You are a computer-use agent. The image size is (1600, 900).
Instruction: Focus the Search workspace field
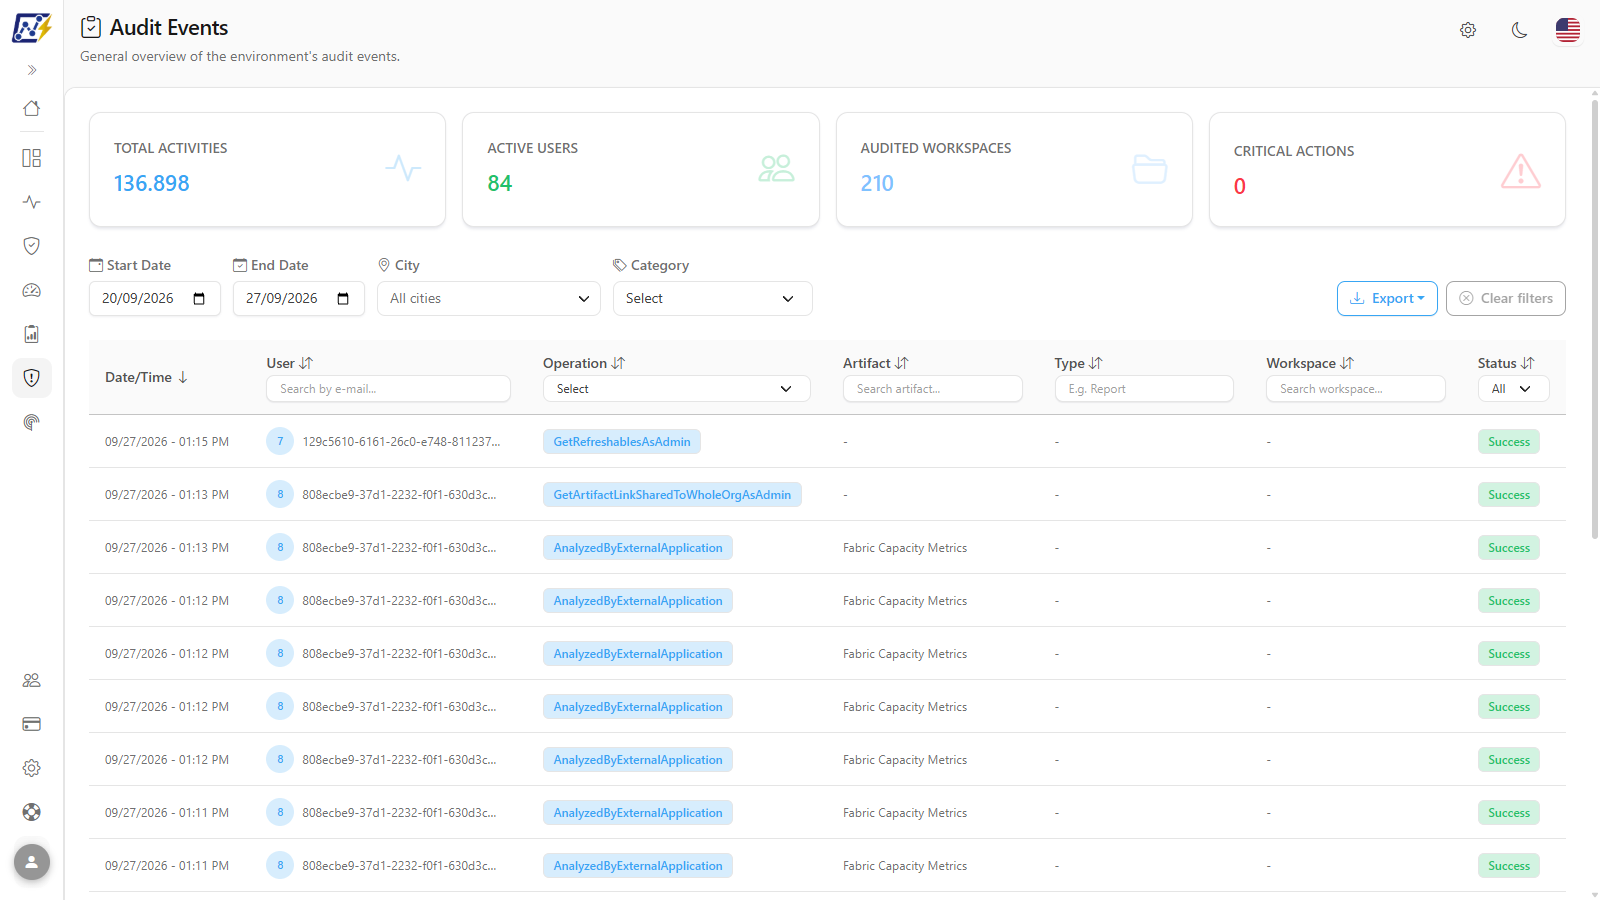click(1356, 389)
